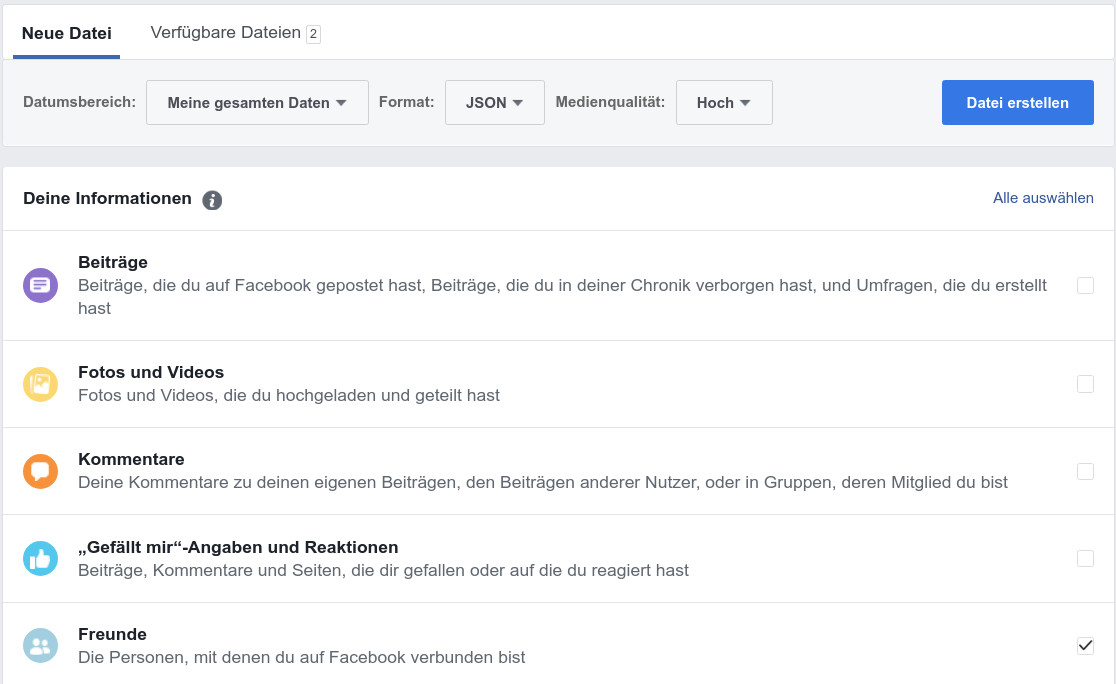Click the purple Beiträge posts icon
This screenshot has width=1116, height=684.
pos(40,285)
